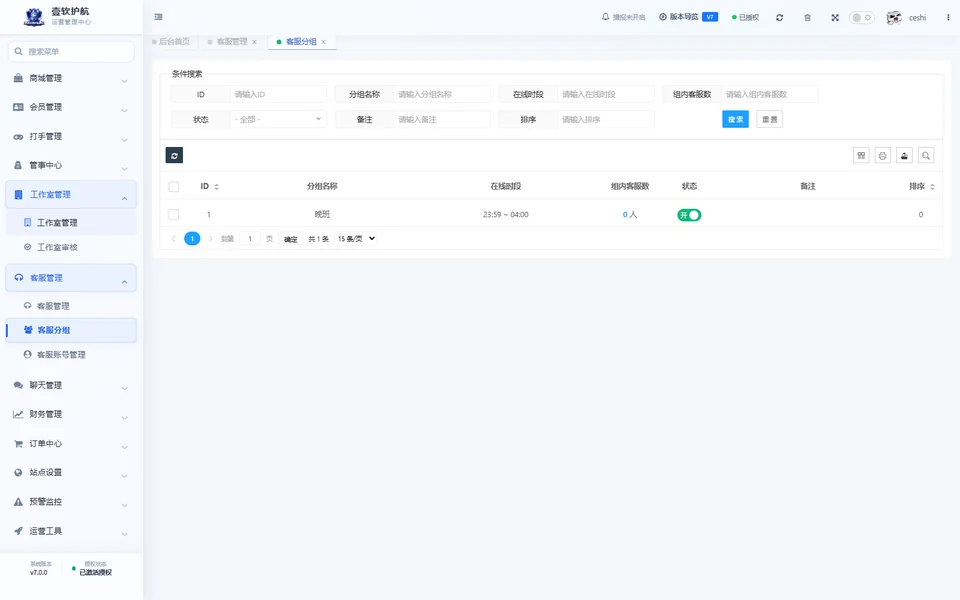Screen dimensions: 960x600
Task: Close the 客服分组 tab
Action: pyautogui.click(x=324, y=42)
